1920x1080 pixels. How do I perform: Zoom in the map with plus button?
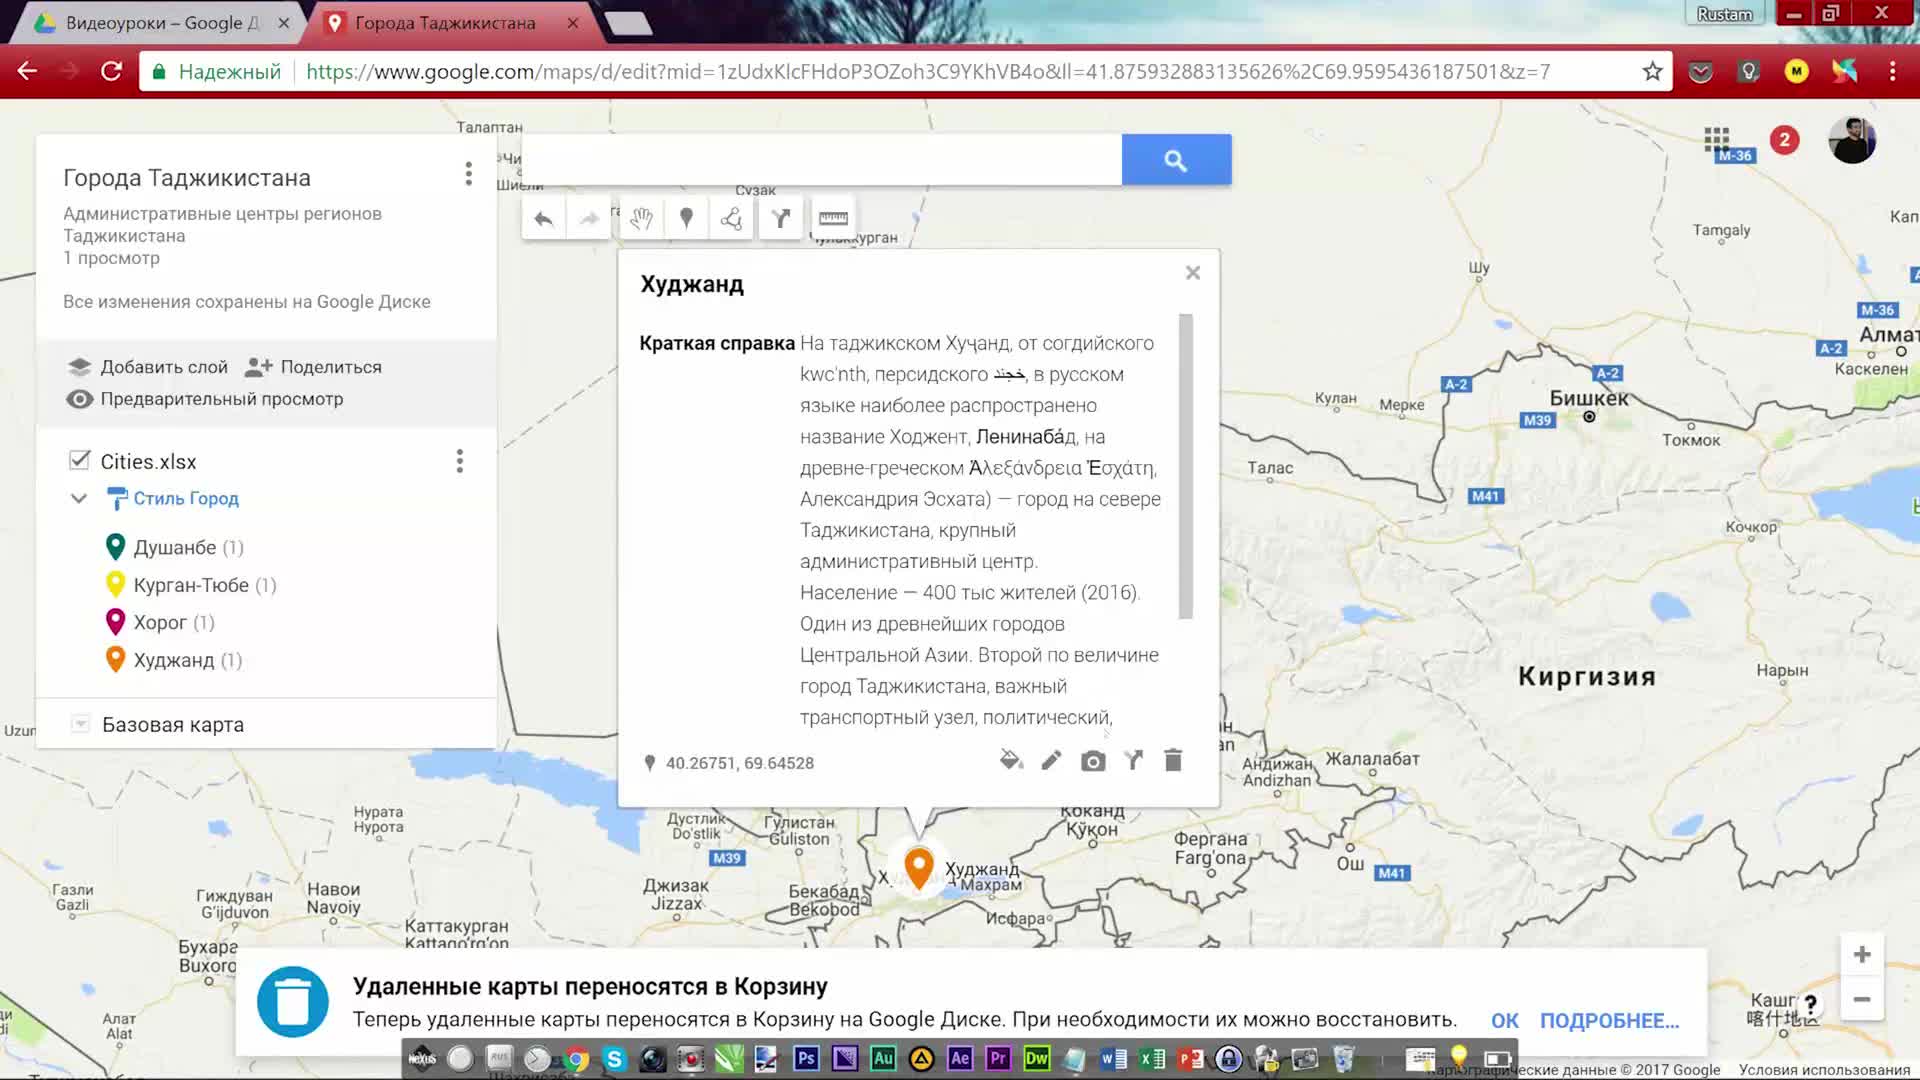[1862, 955]
